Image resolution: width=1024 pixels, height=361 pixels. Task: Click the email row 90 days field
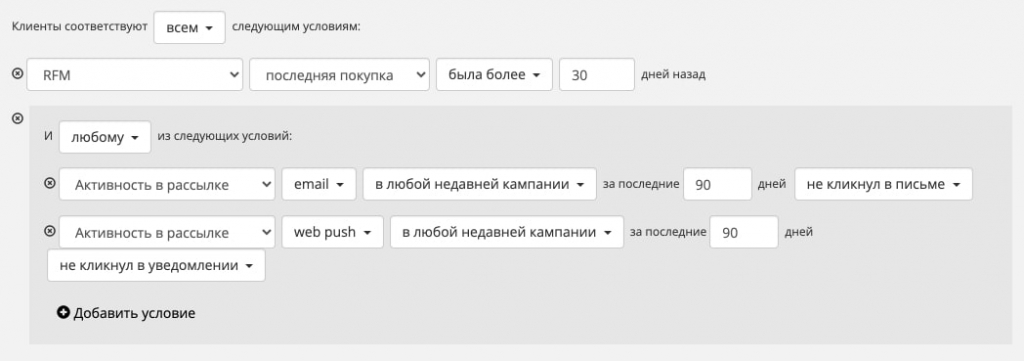click(x=718, y=184)
